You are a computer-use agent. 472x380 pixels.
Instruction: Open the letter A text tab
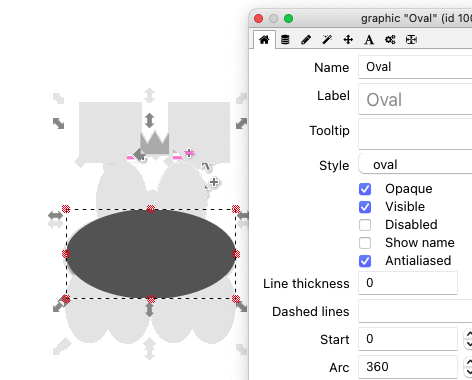(369, 40)
